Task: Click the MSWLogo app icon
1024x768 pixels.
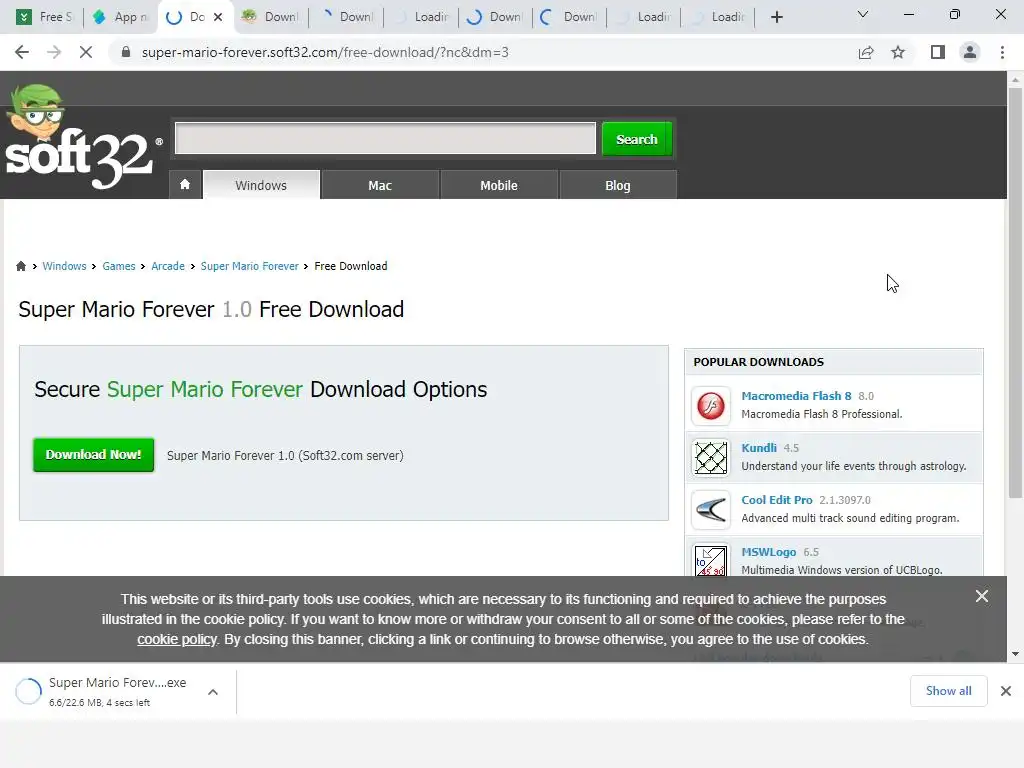Action: [x=711, y=561]
